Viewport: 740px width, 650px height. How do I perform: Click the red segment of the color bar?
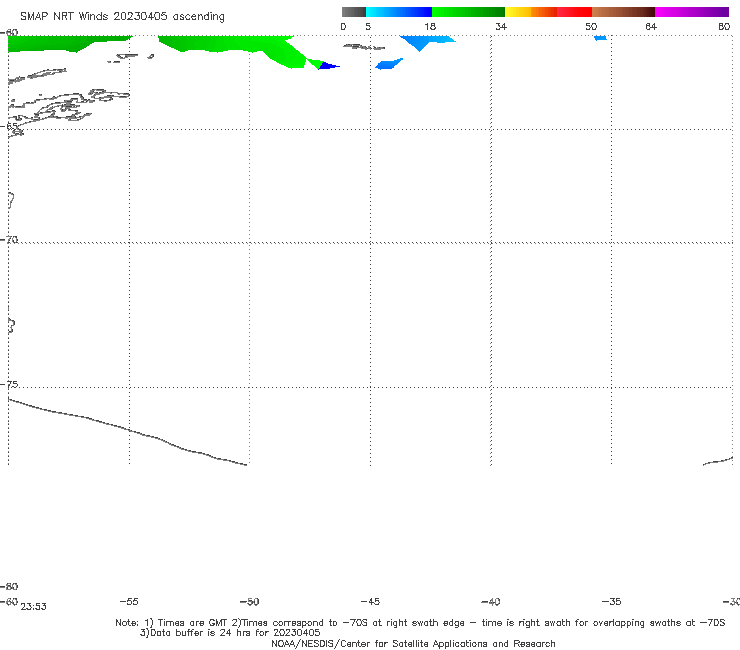(x=574, y=12)
